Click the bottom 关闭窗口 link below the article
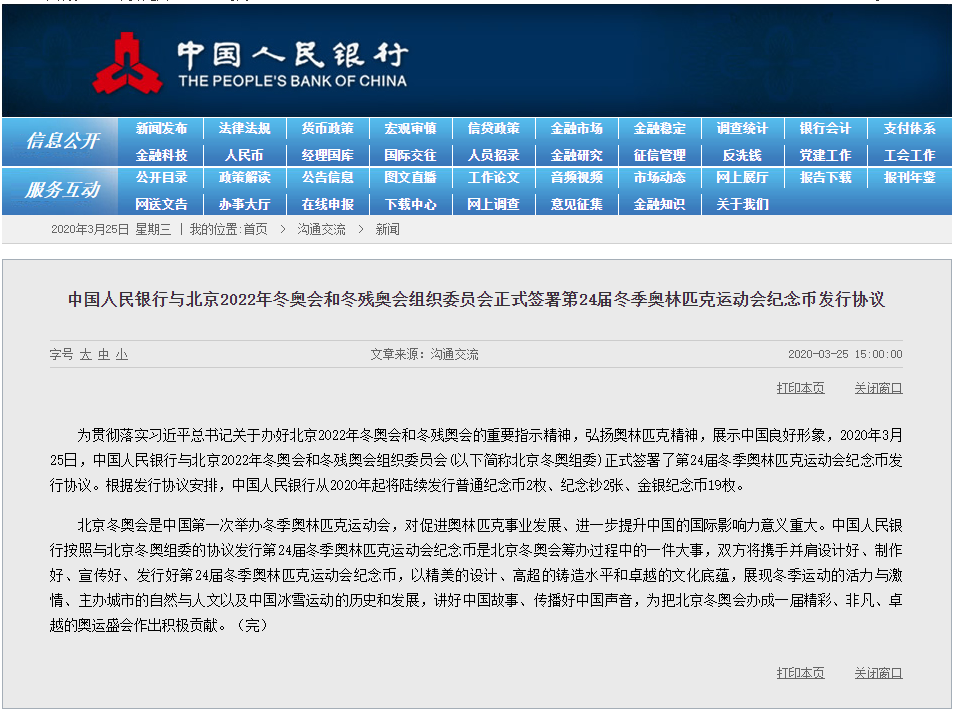 (x=878, y=673)
